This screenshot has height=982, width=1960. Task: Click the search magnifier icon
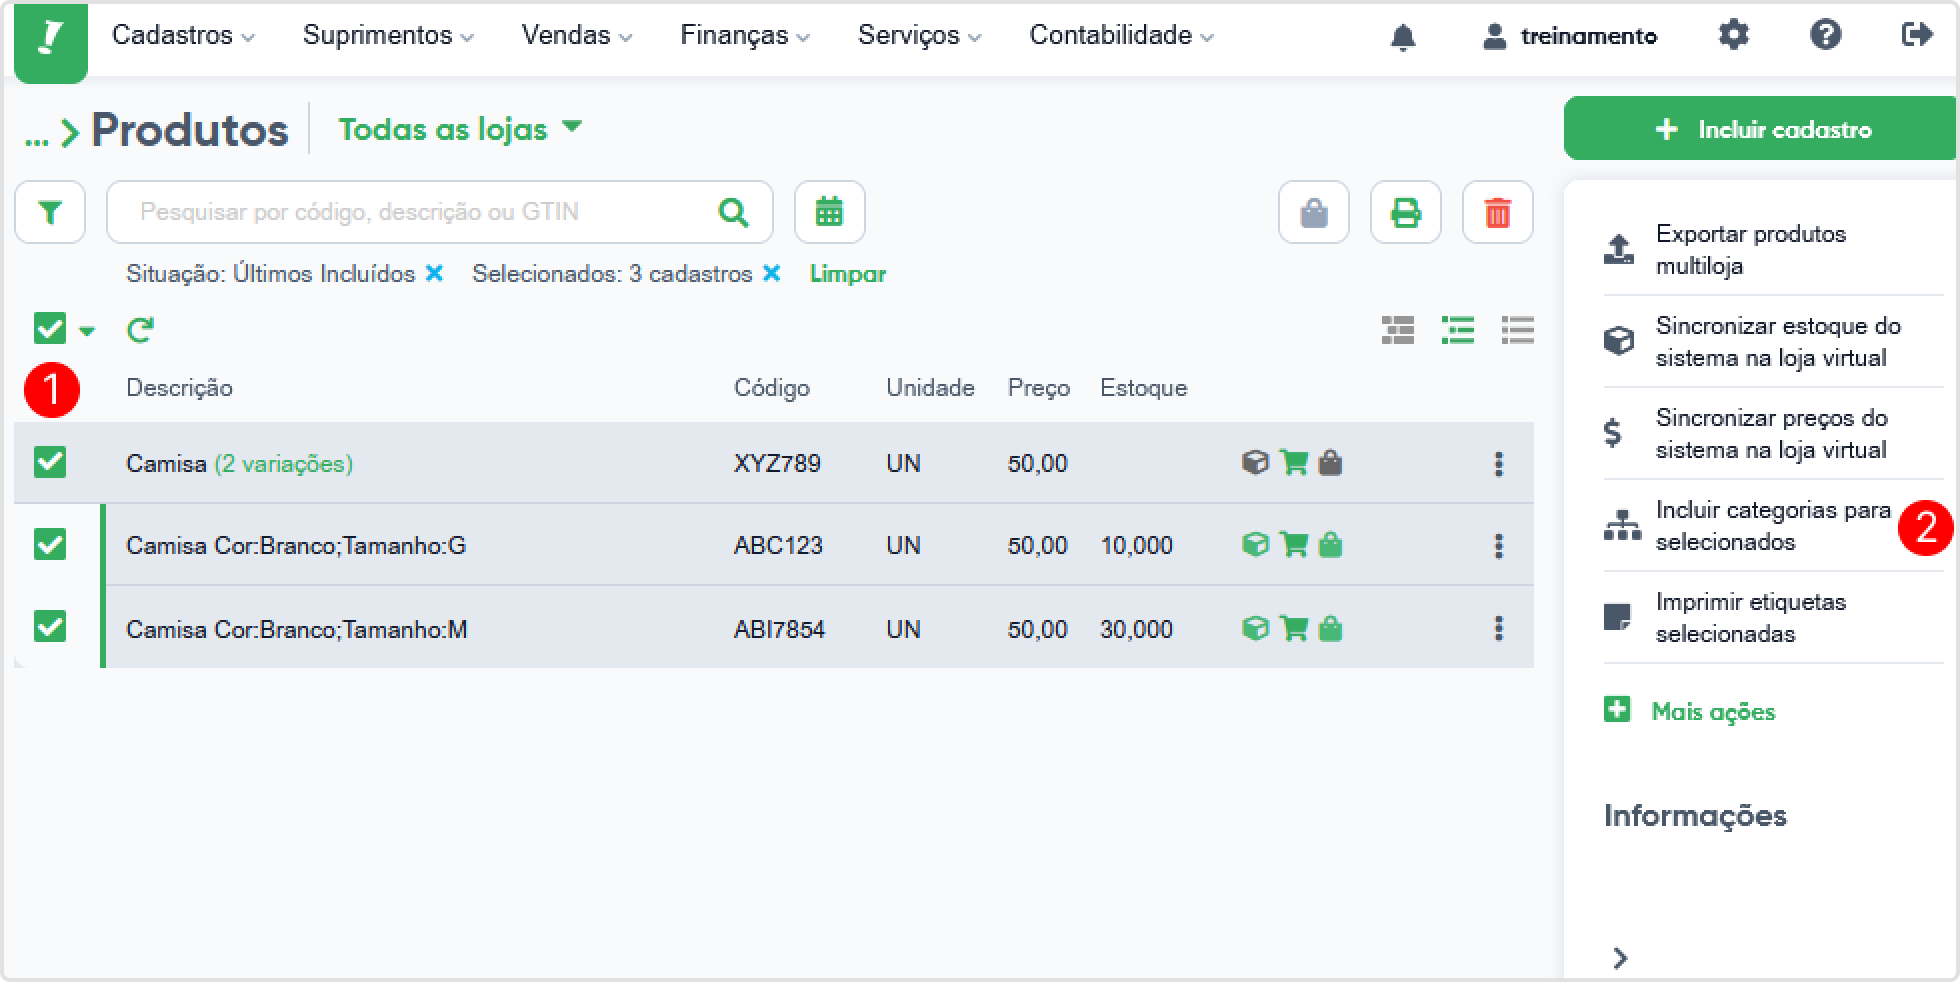click(x=733, y=212)
